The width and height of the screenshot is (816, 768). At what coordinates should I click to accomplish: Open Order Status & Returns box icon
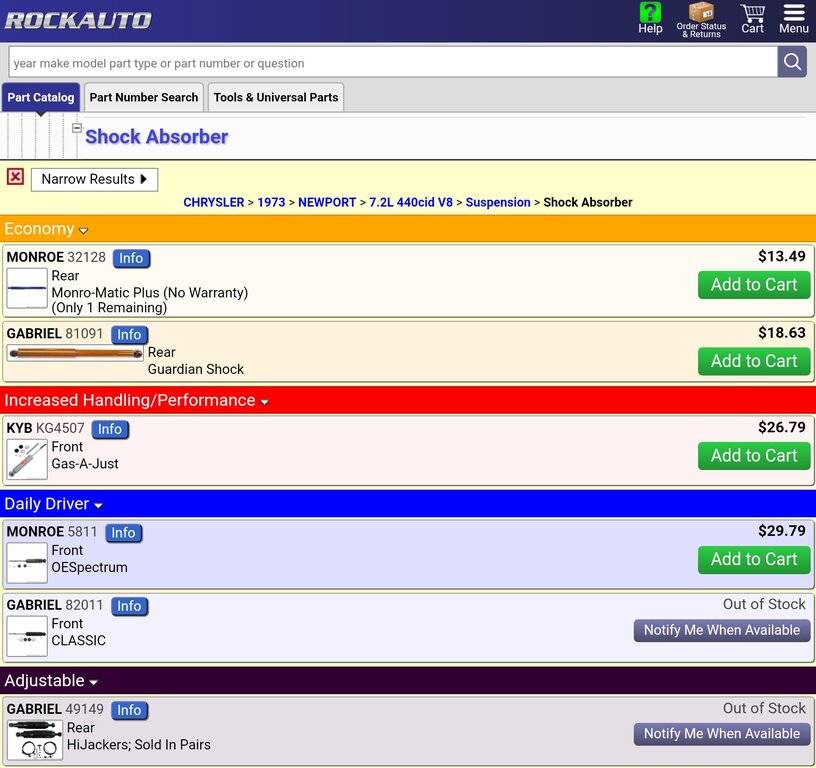pos(701,13)
